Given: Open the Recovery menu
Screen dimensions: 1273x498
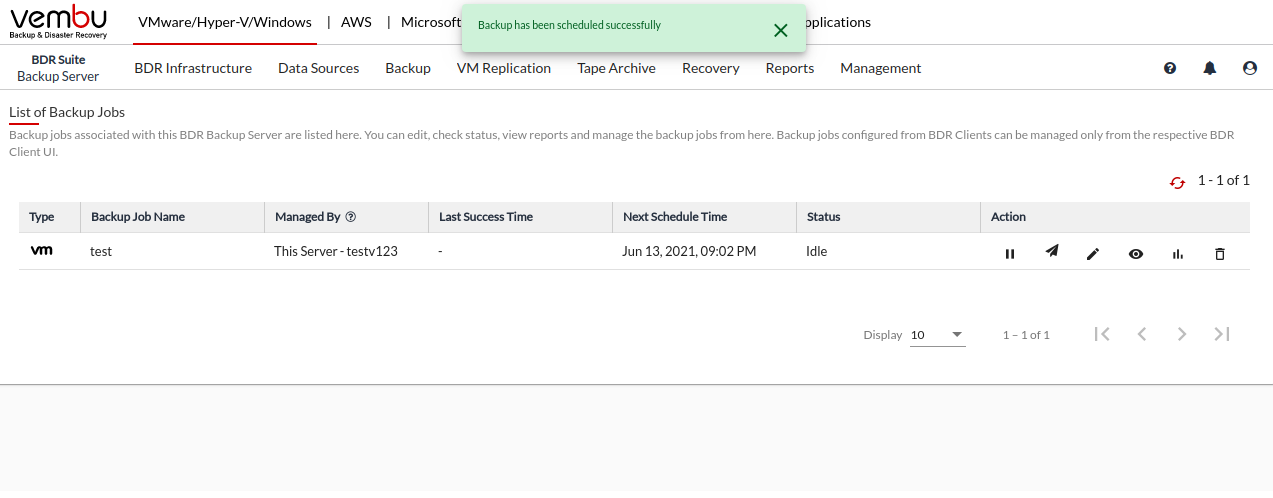Looking at the screenshot, I should coord(710,68).
